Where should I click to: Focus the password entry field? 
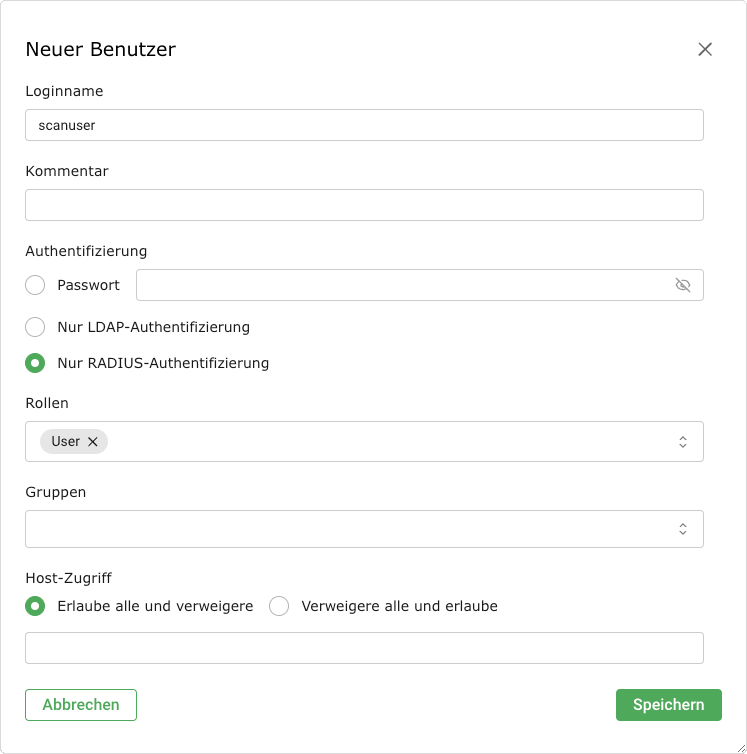coord(400,285)
